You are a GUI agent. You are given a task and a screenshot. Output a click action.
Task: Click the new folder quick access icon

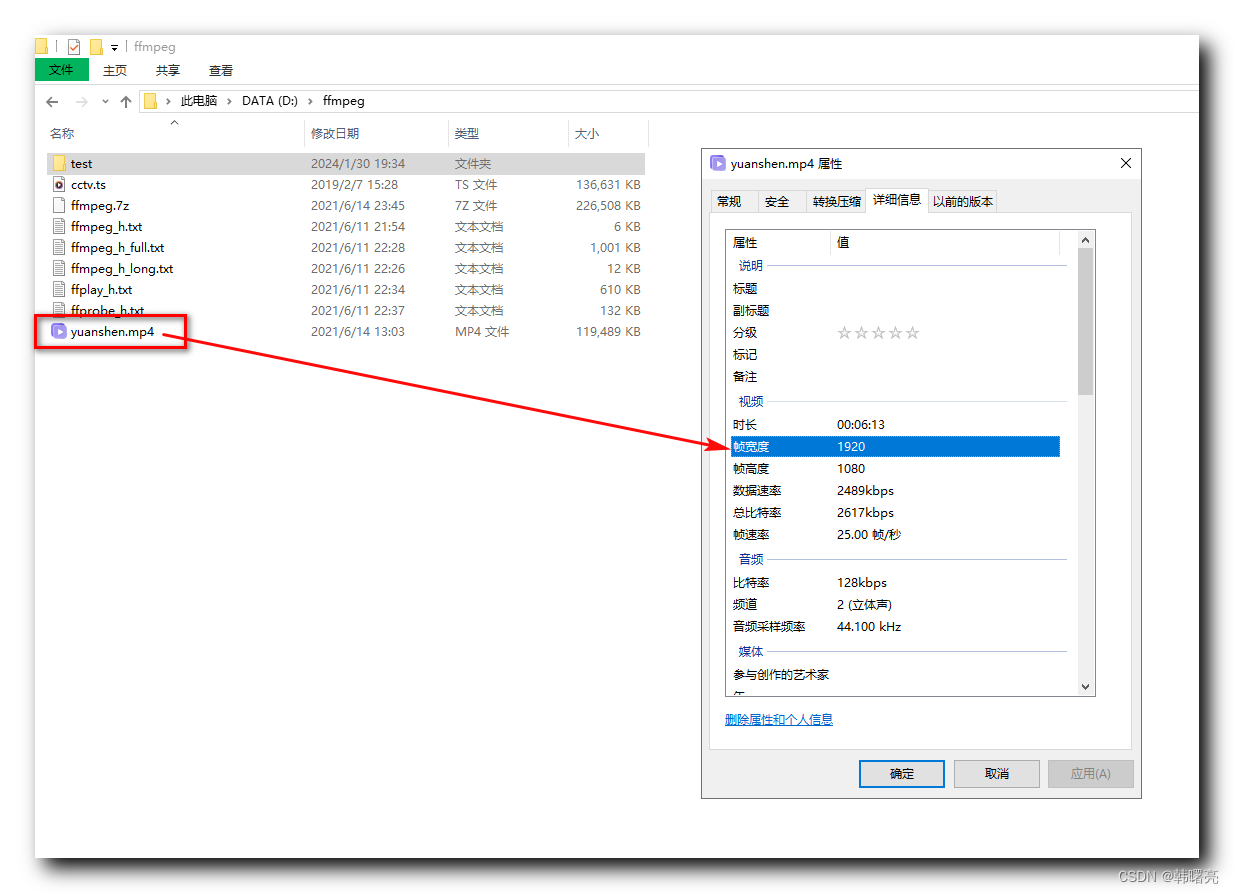[96, 47]
